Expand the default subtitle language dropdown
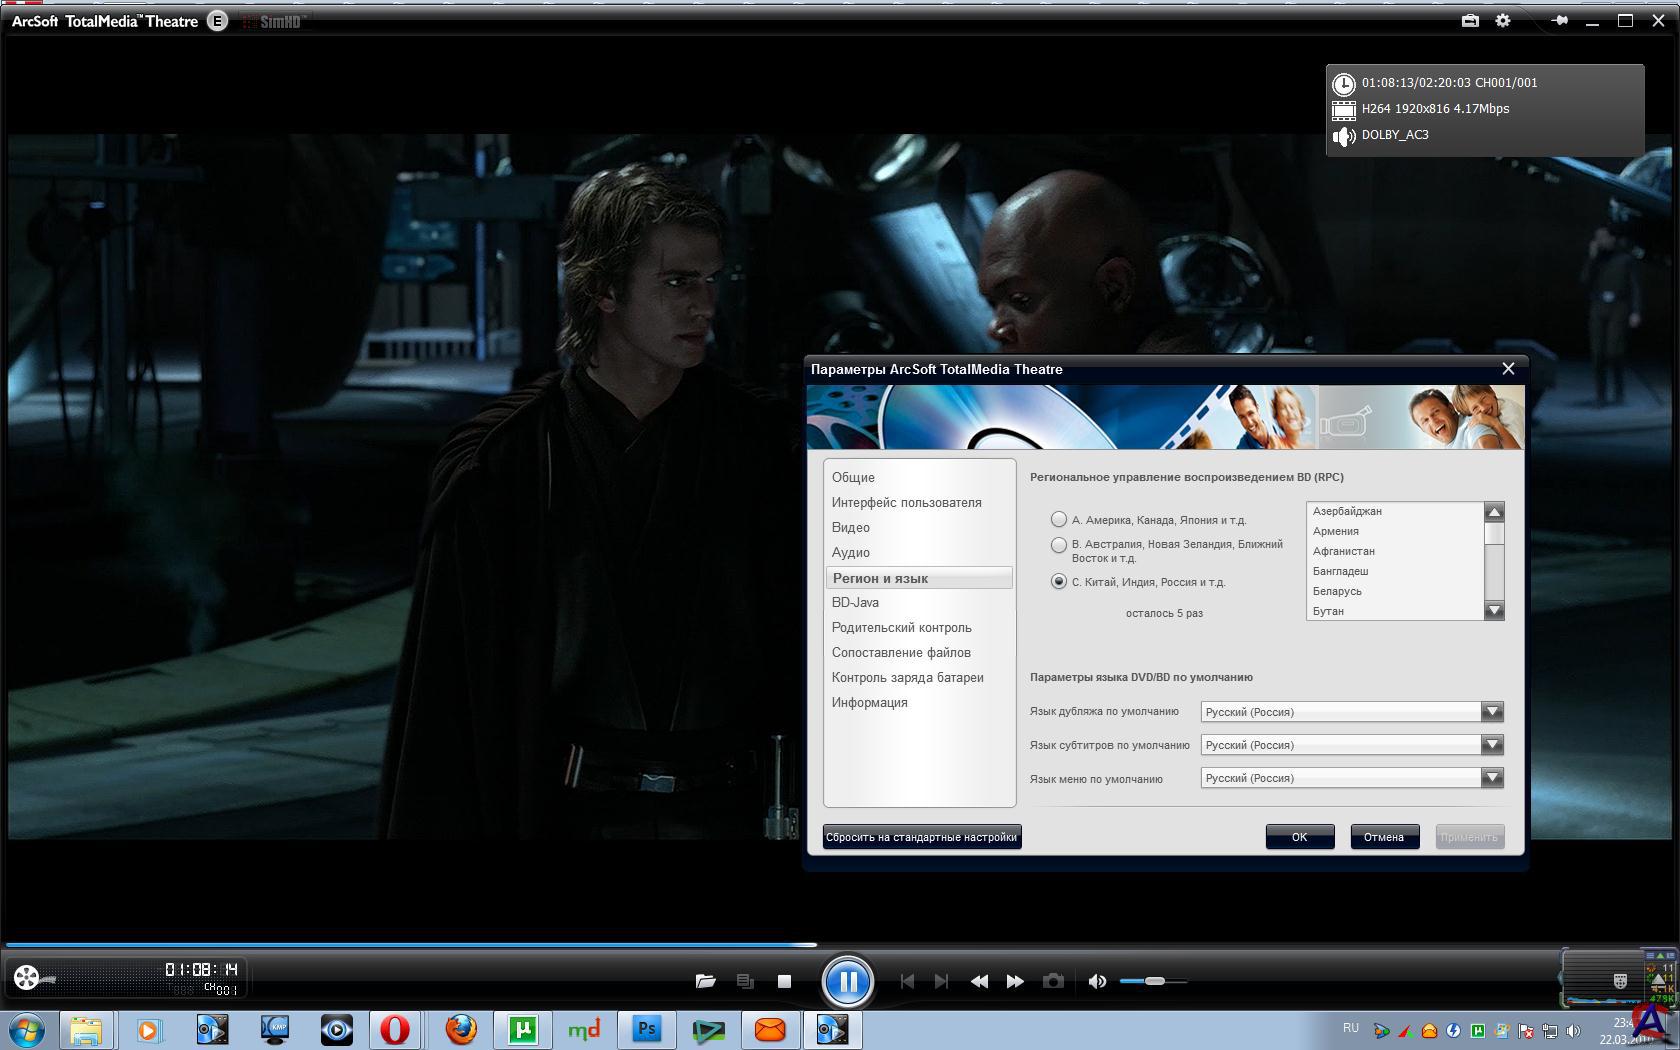The image size is (1680, 1050). click(x=1492, y=744)
